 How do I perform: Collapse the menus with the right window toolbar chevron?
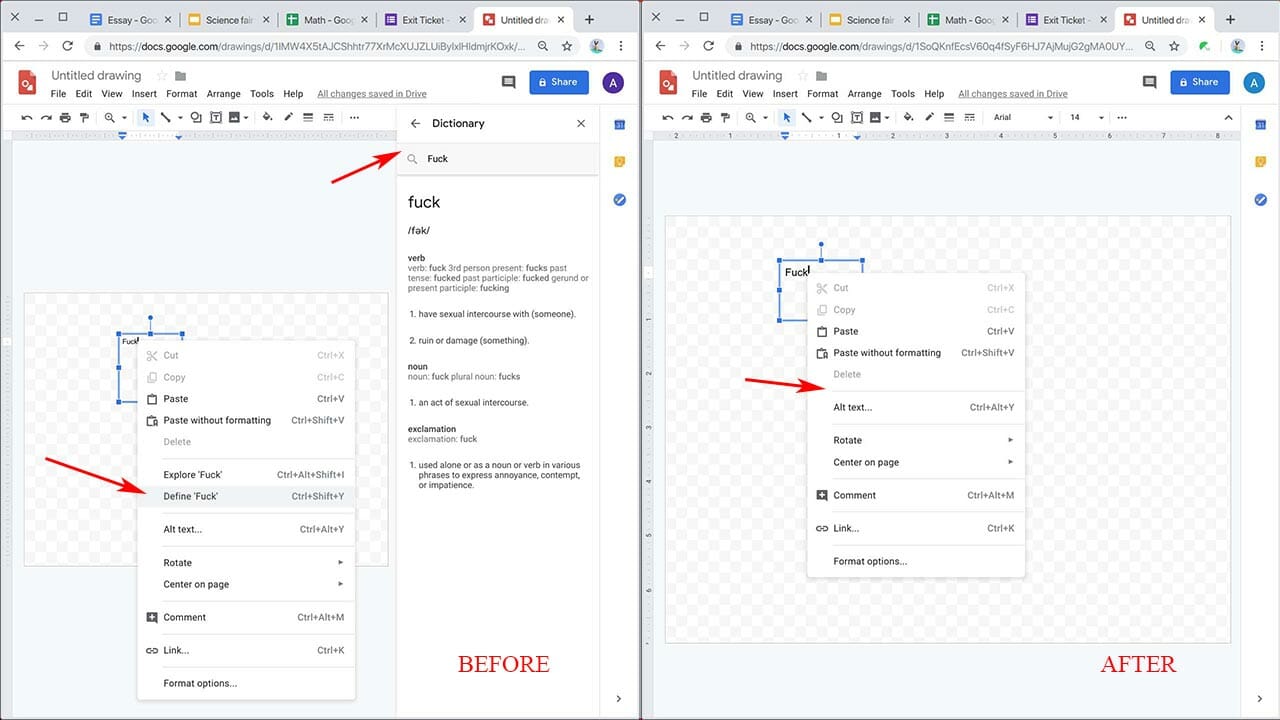1229,117
